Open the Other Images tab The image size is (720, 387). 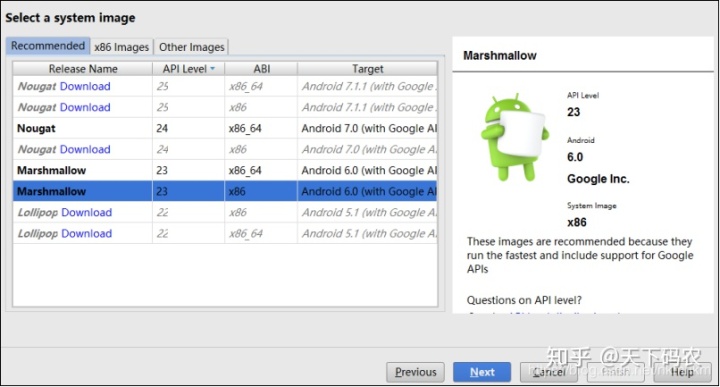(x=191, y=47)
